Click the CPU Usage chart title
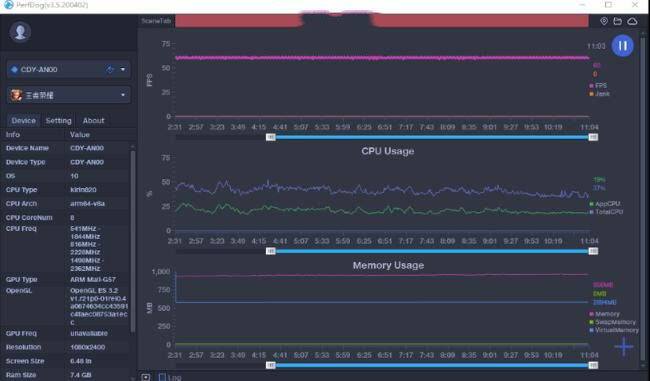 [x=388, y=151]
